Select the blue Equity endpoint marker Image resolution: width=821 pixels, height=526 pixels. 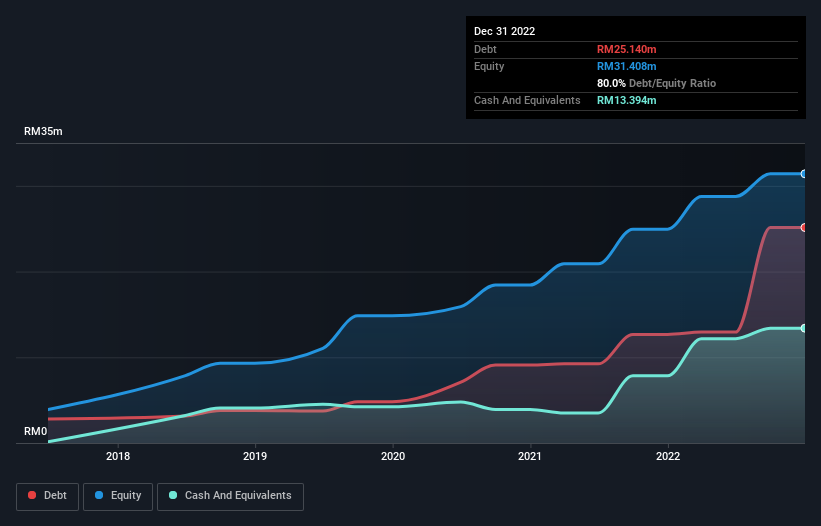804,174
